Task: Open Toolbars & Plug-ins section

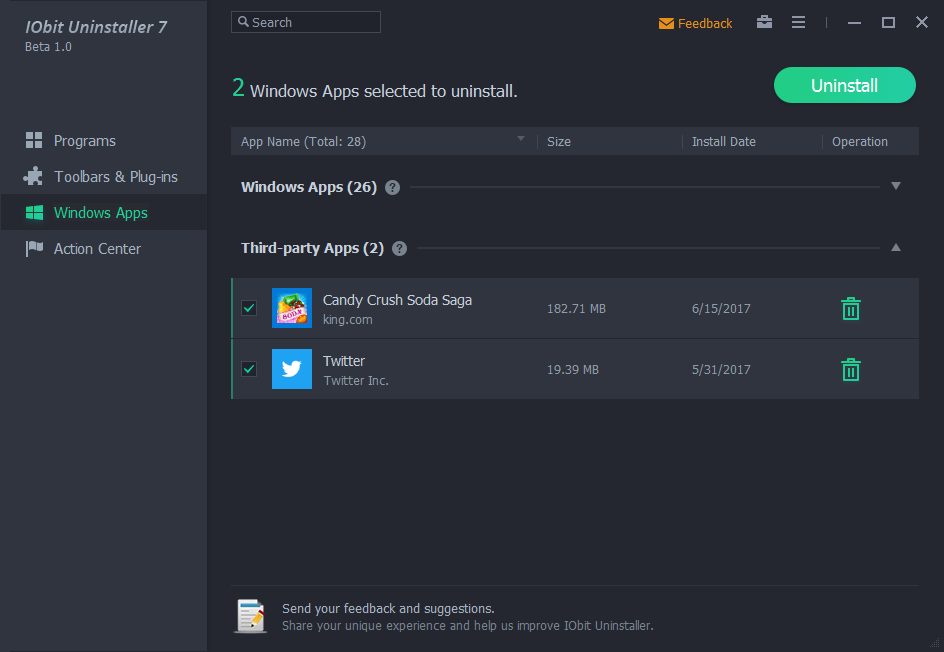Action: point(115,177)
